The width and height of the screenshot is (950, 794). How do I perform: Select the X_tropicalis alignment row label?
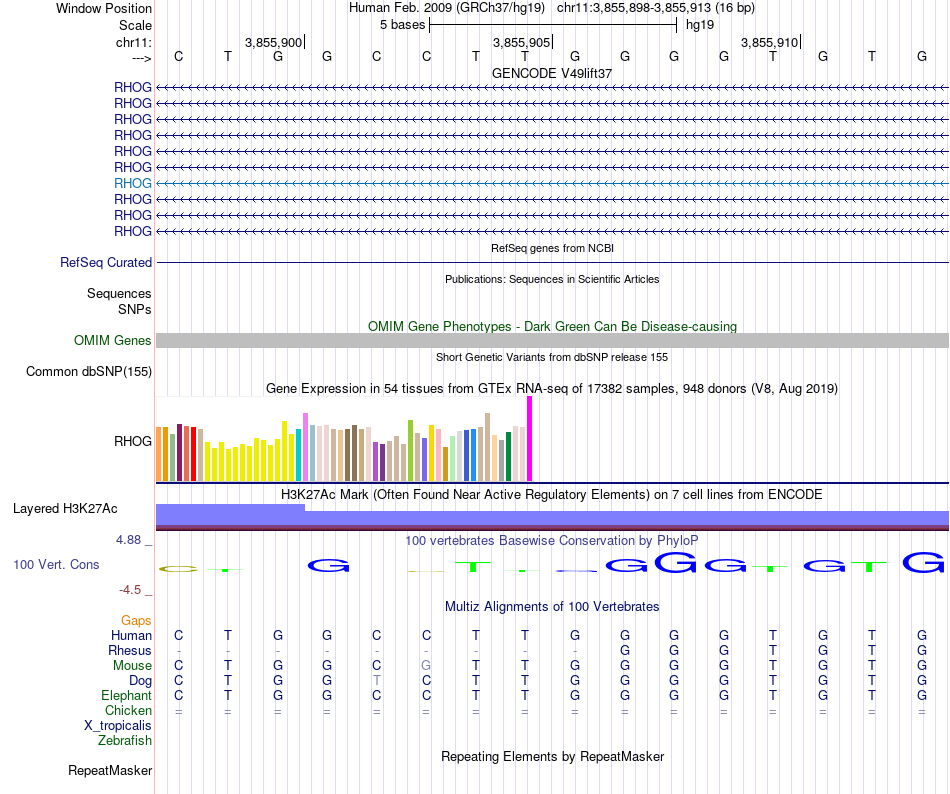tap(118, 726)
